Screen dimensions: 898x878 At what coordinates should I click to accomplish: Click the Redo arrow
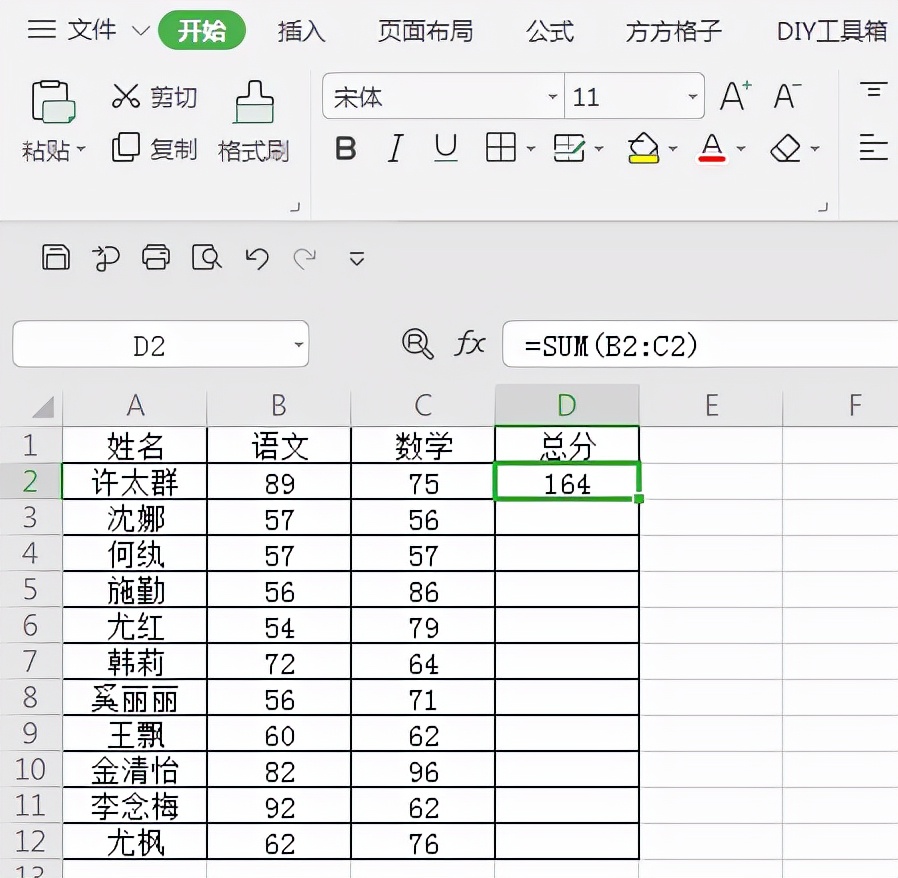click(x=305, y=258)
